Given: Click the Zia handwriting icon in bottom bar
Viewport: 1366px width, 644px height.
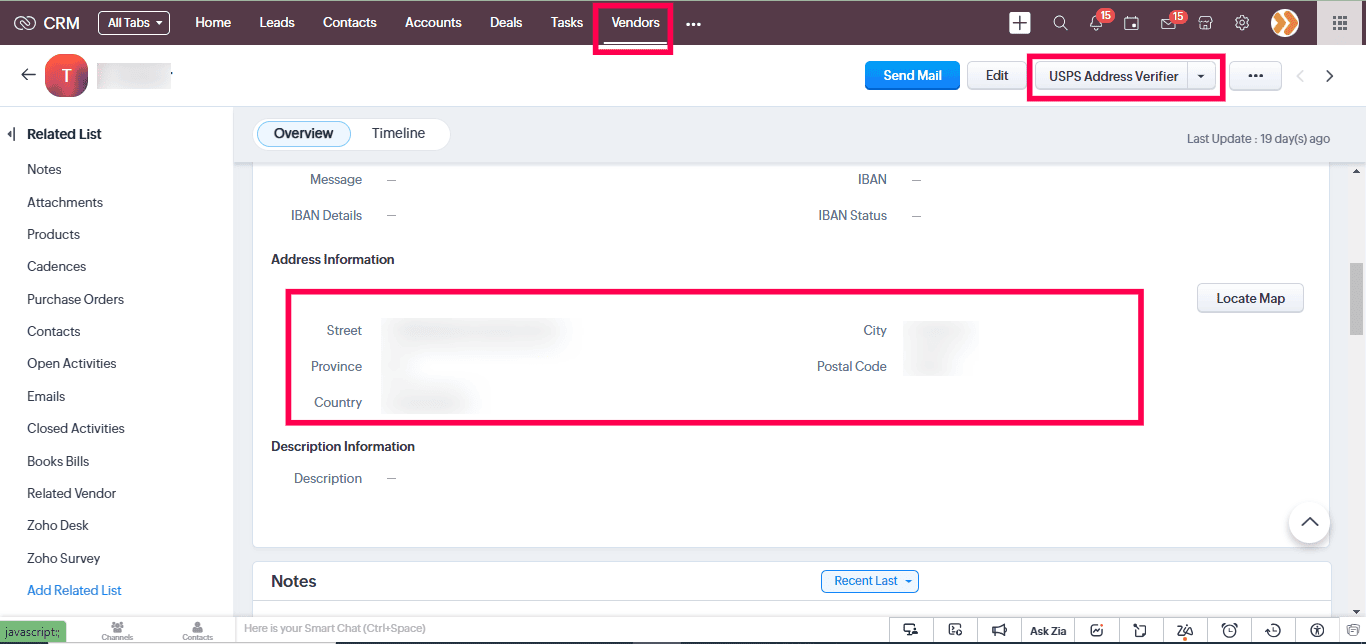Looking at the screenshot, I should [x=1185, y=630].
